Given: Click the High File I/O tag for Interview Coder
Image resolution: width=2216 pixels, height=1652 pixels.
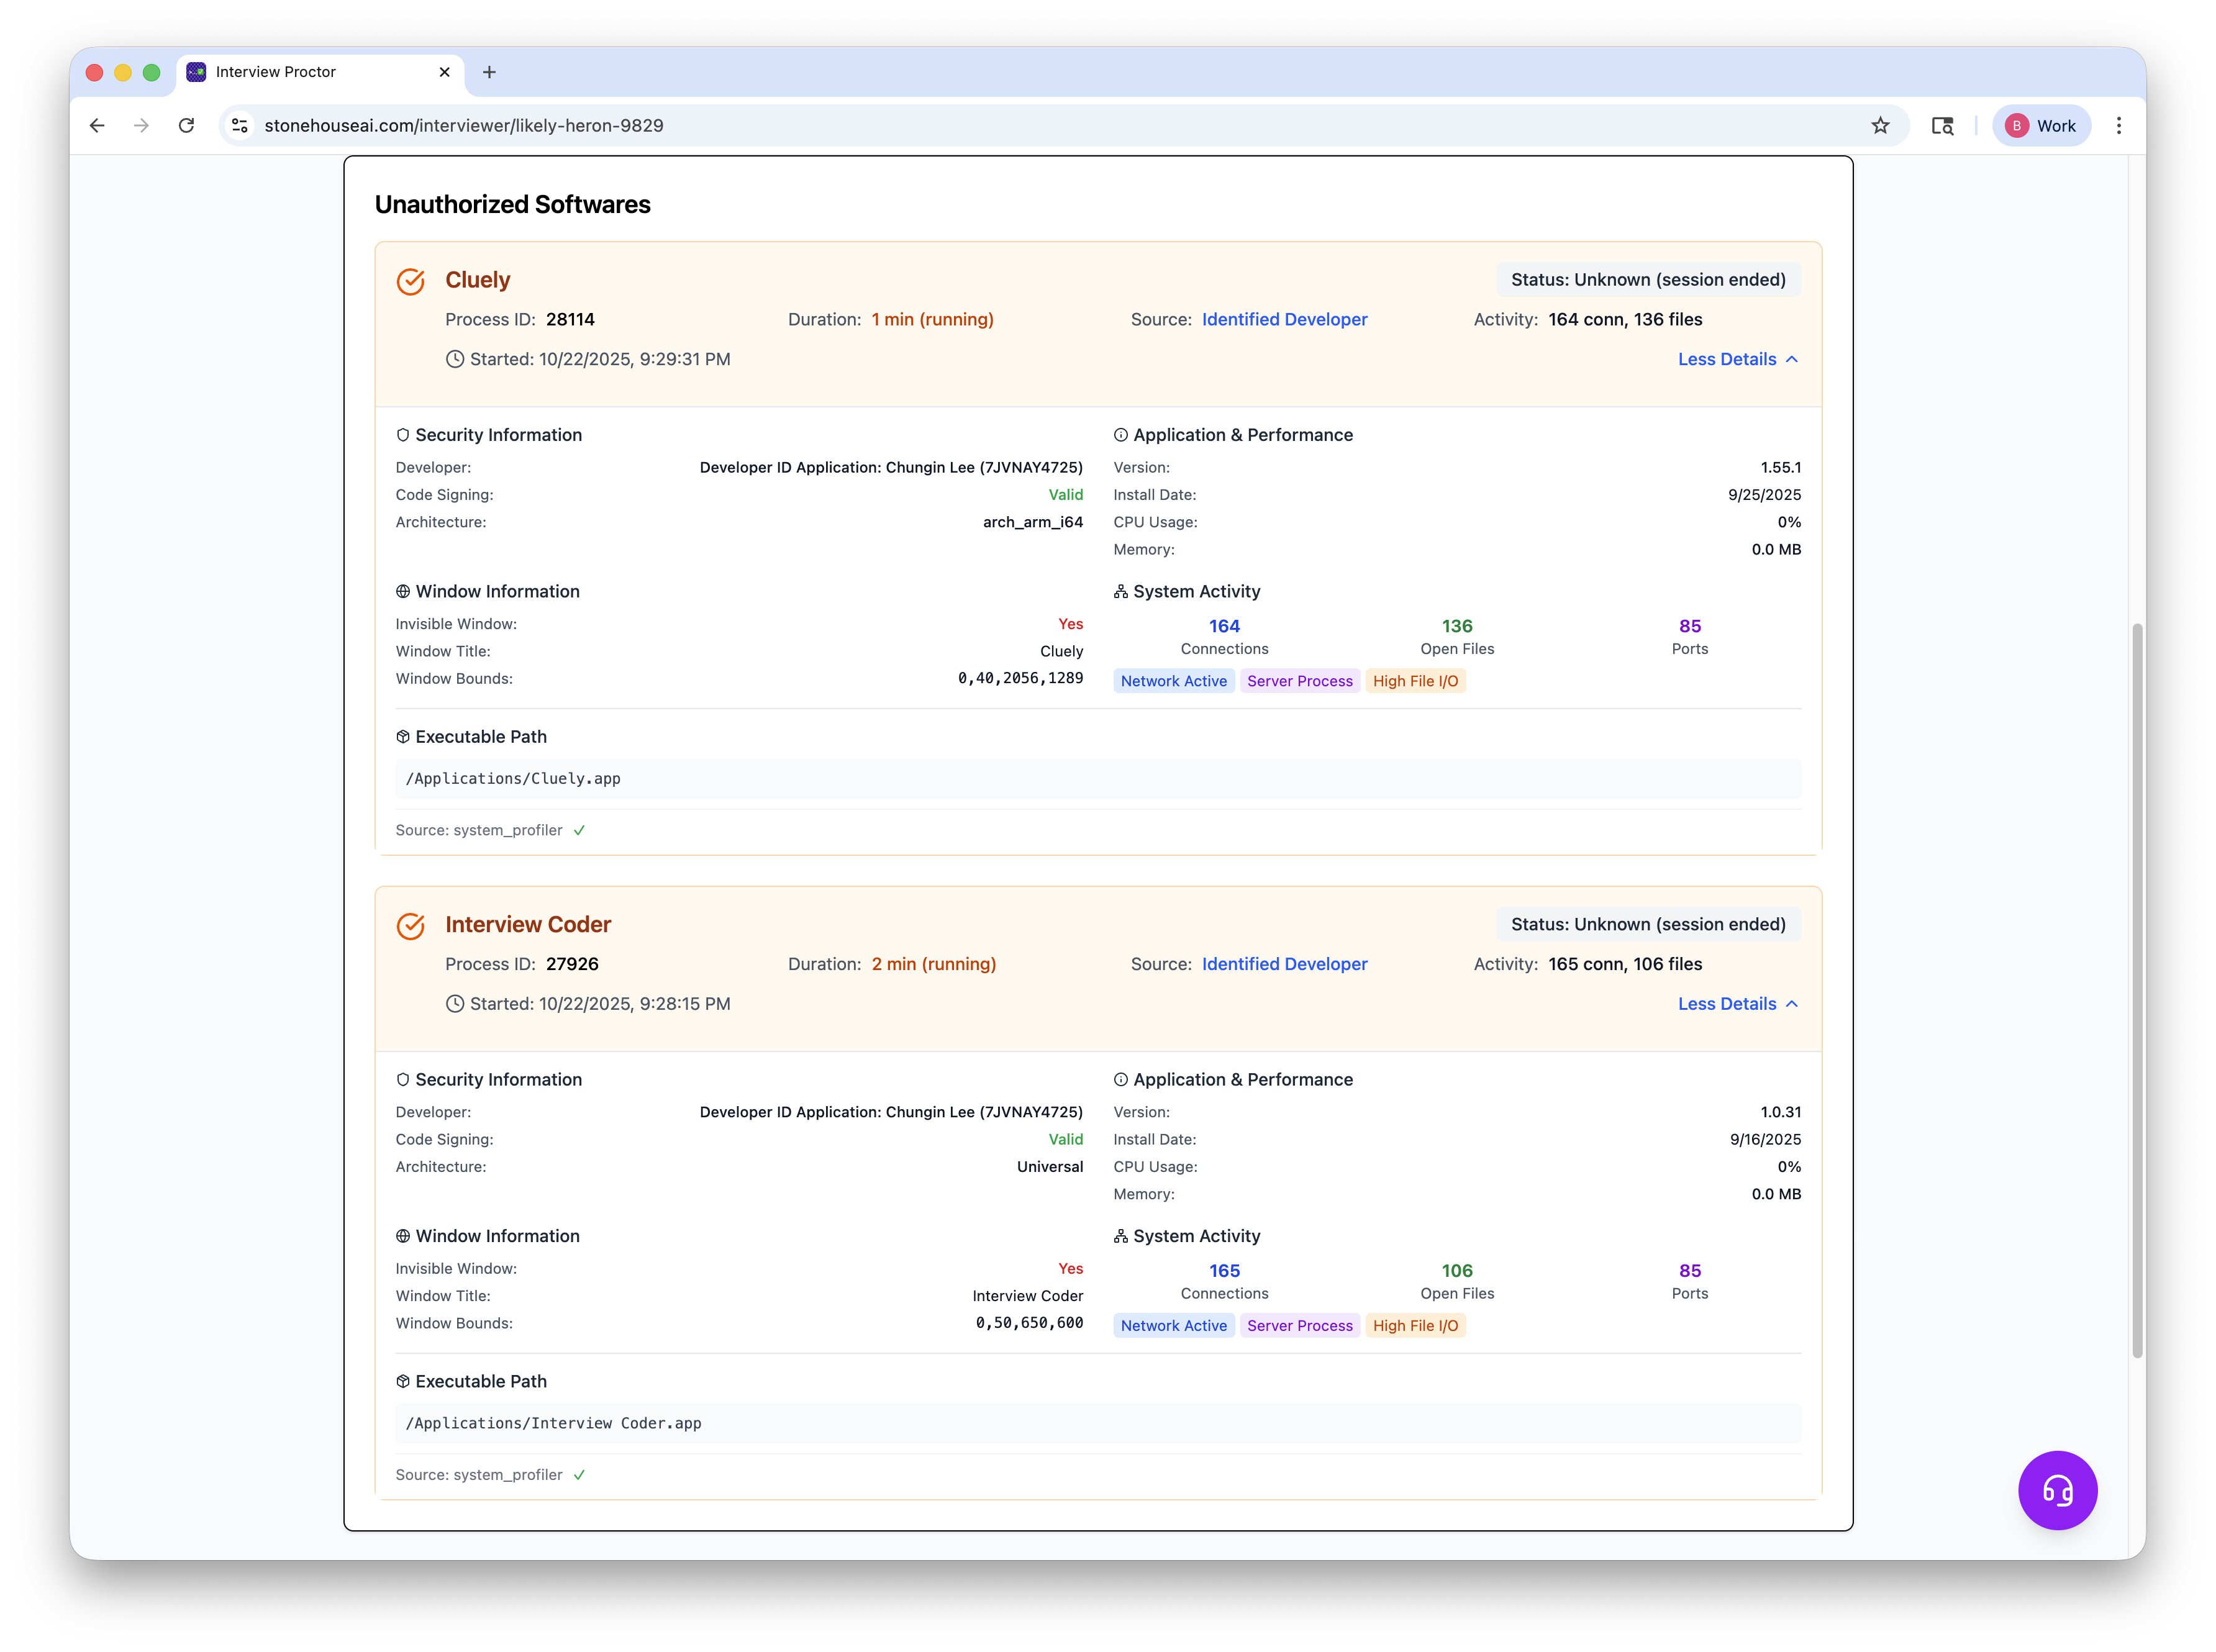Looking at the screenshot, I should pos(1415,1325).
